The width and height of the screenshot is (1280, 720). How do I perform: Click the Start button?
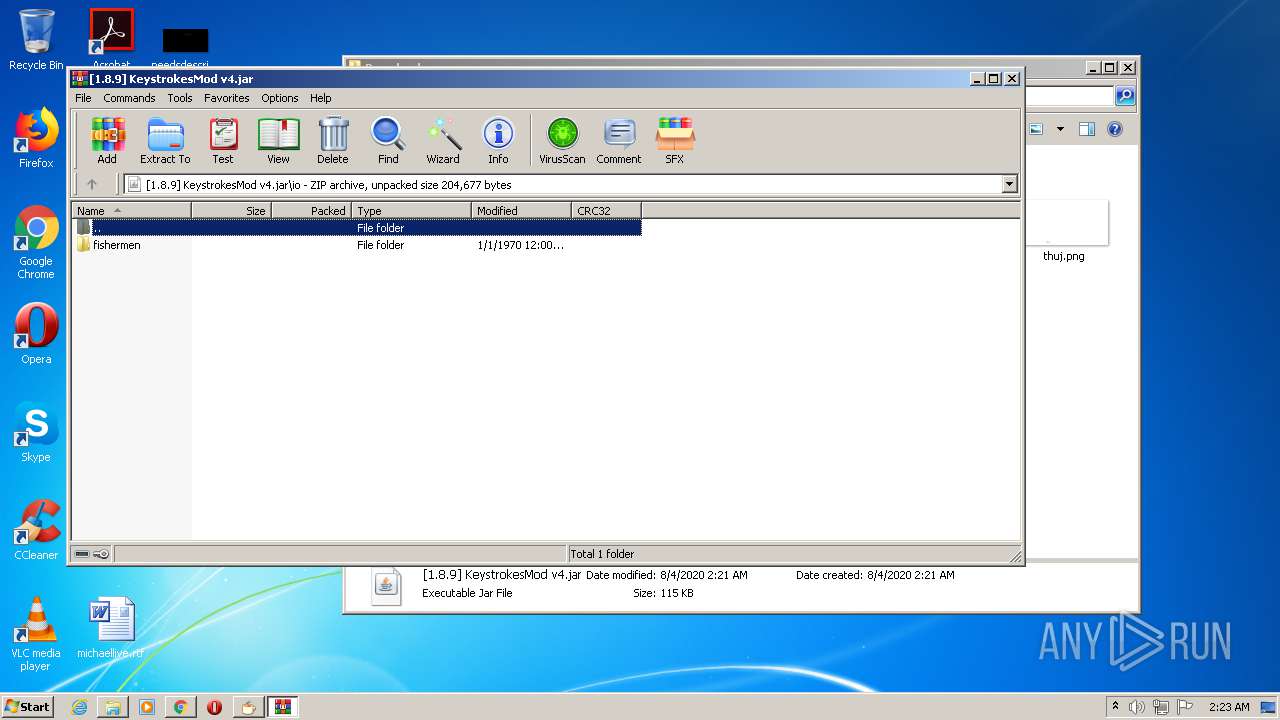point(28,706)
